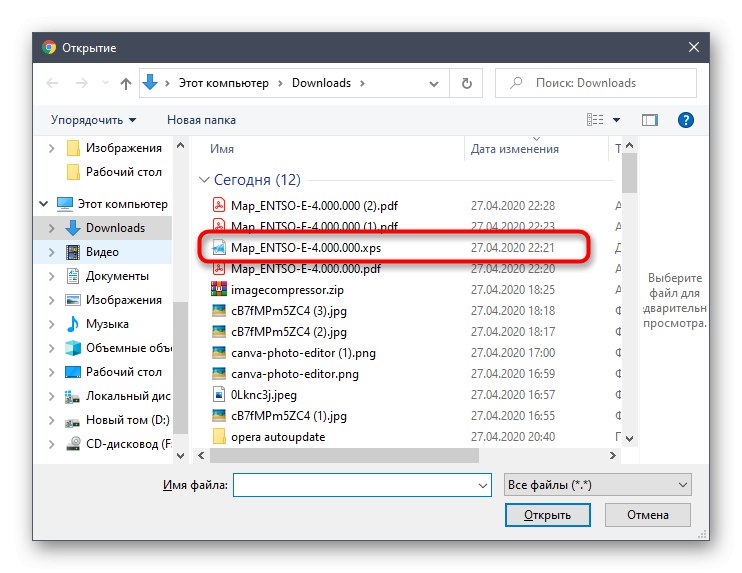Click the XPS document icon

(x=219, y=247)
